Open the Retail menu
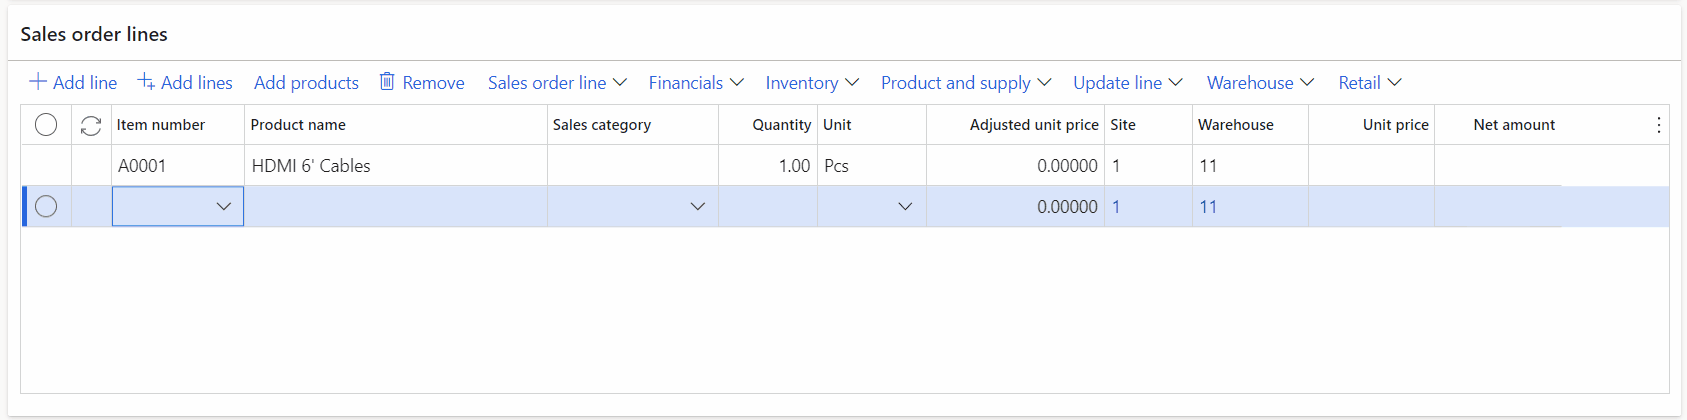The height and width of the screenshot is (420, 1687). click(1370, 83)
